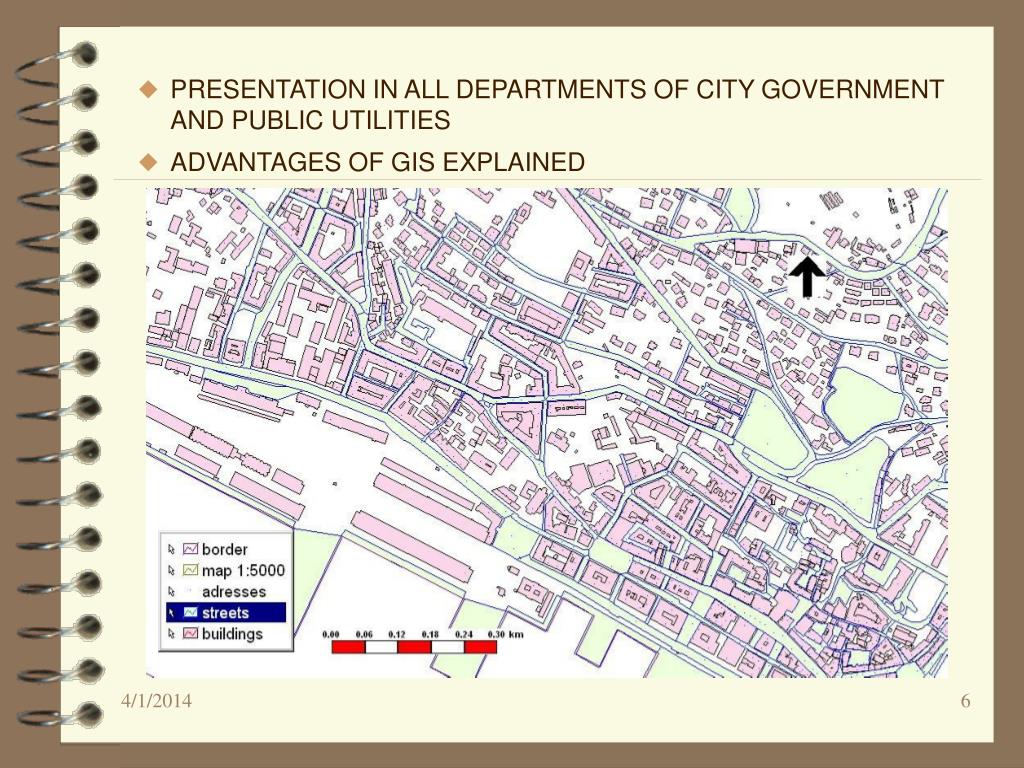Click the selectable cursor icon beside buildings
The width and height of the screenshot is (1024, 768).
(172, 633)
